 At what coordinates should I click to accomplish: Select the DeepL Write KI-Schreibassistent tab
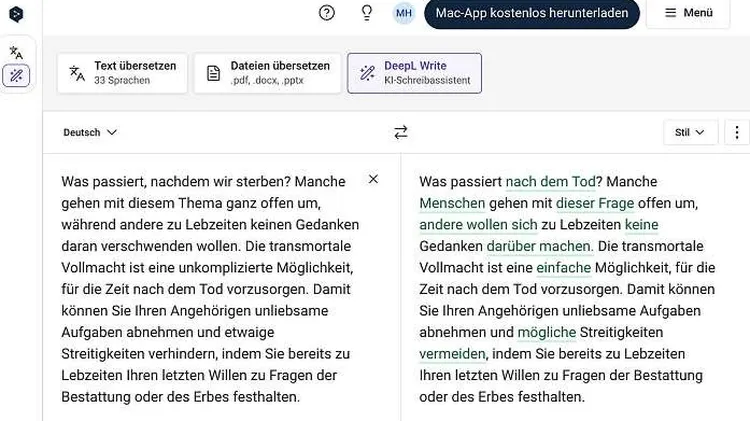click(414, 73)
